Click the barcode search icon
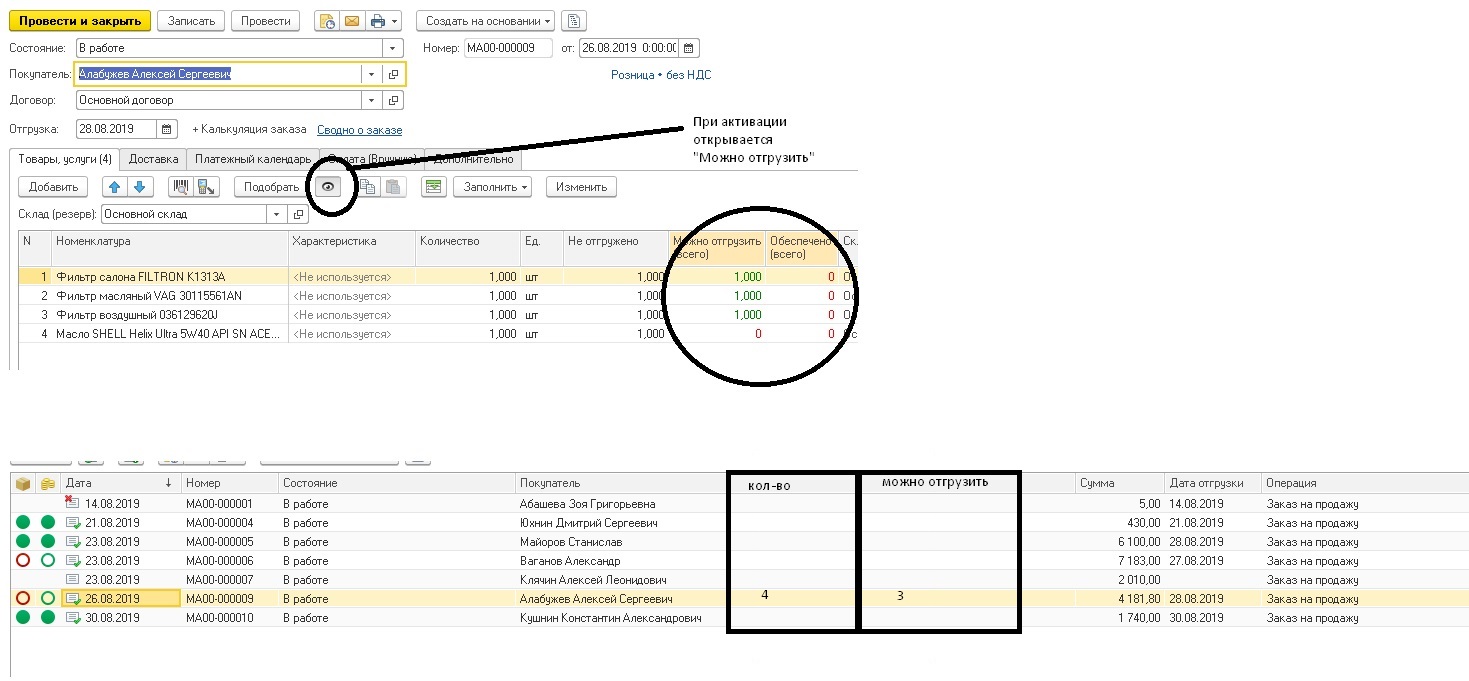The image size is (1469, 681). click(182, 187)
